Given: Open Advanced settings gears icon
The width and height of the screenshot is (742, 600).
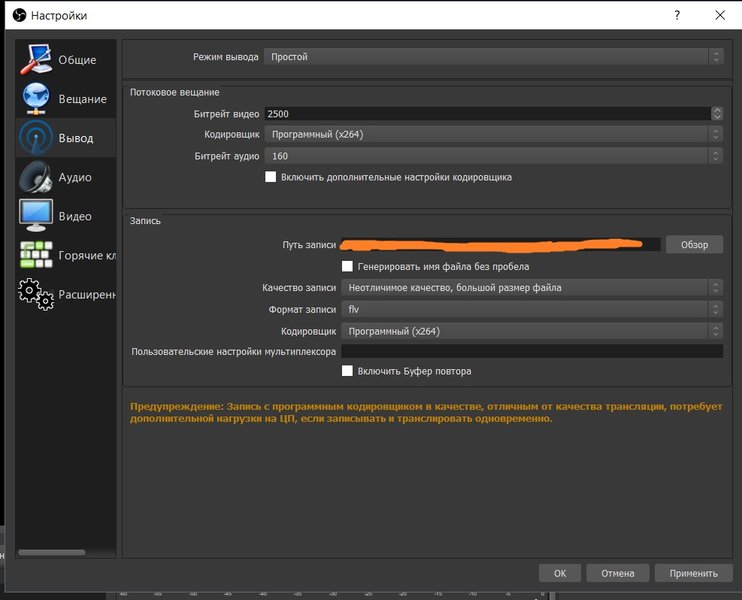Looking at the screenshot, I should click(x=36, y=294).
